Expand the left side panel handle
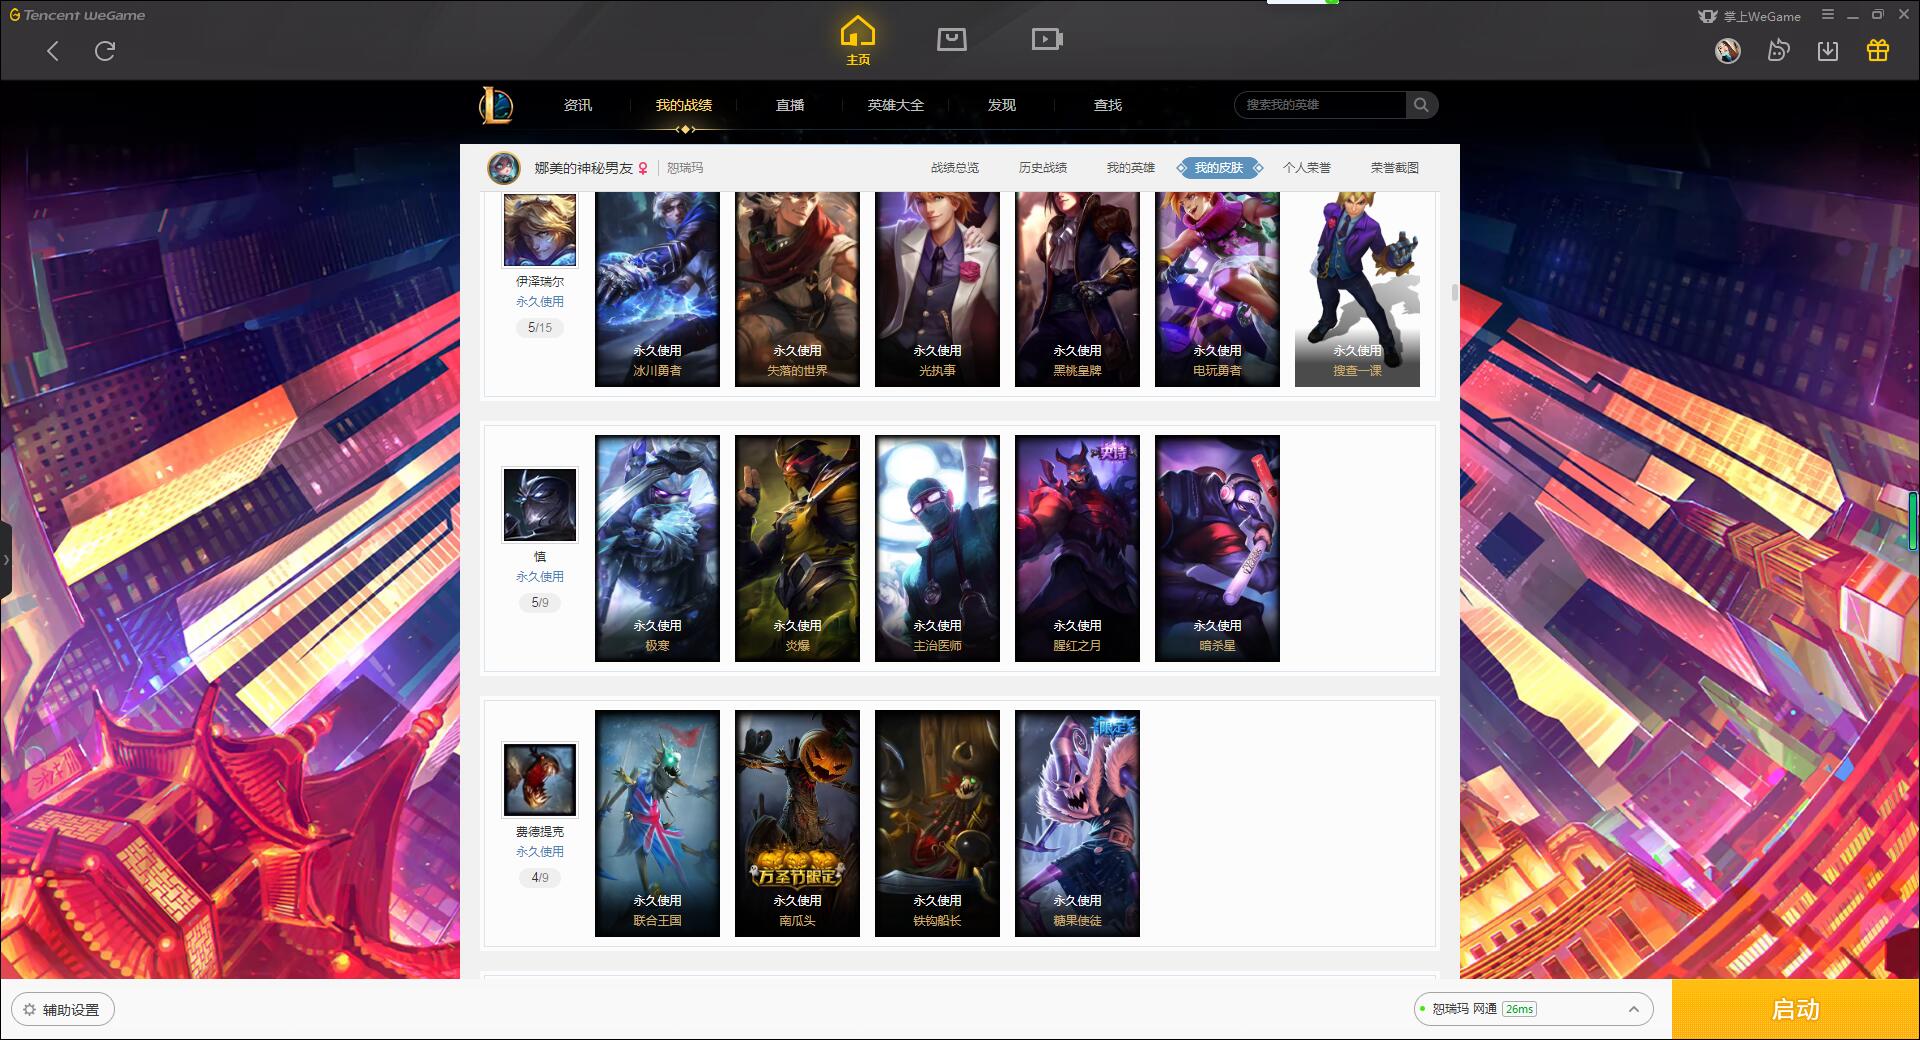This screenshot has width=1920, height=1040. tap(5, 560)
